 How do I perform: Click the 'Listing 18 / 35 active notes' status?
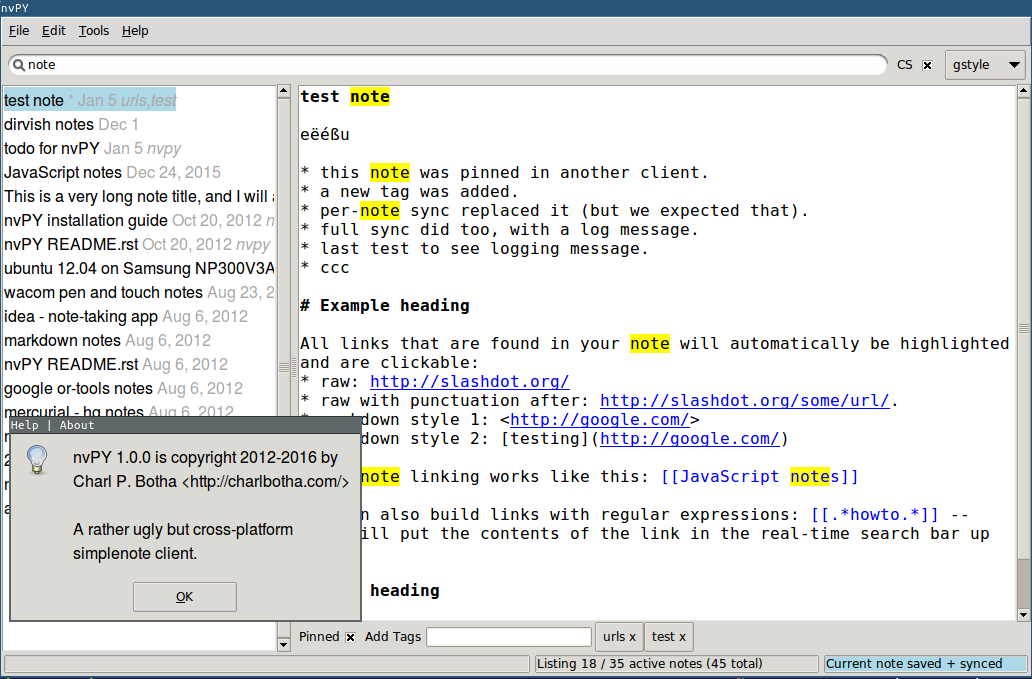pos(675,664)
